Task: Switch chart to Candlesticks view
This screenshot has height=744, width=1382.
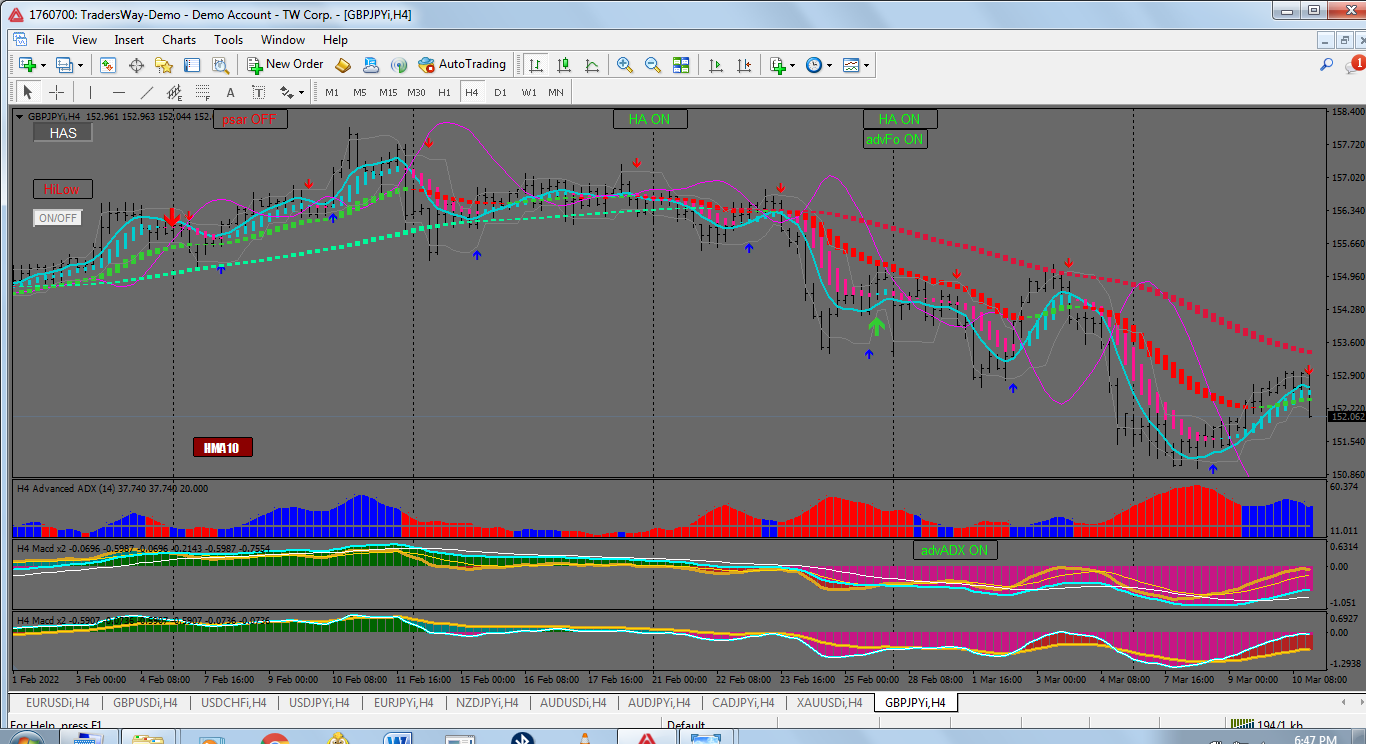Action: (564, 65)
